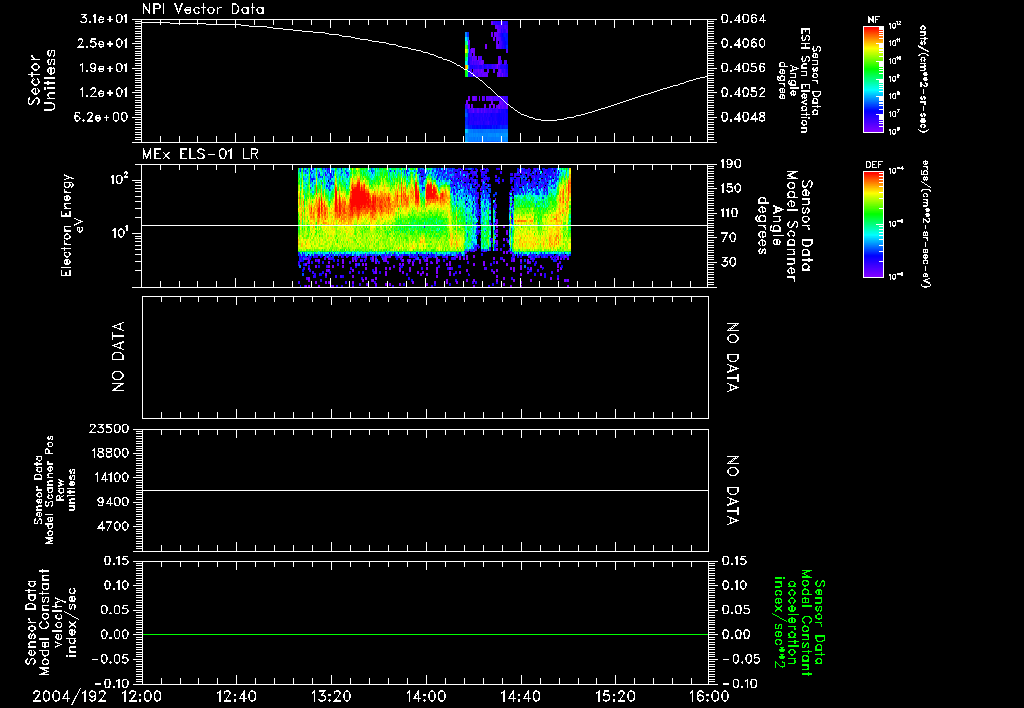Viewport: 1024px width, 708px height.
Task: Click the -0.10 tick on velocity axis
Action: (x=112, y=683)
